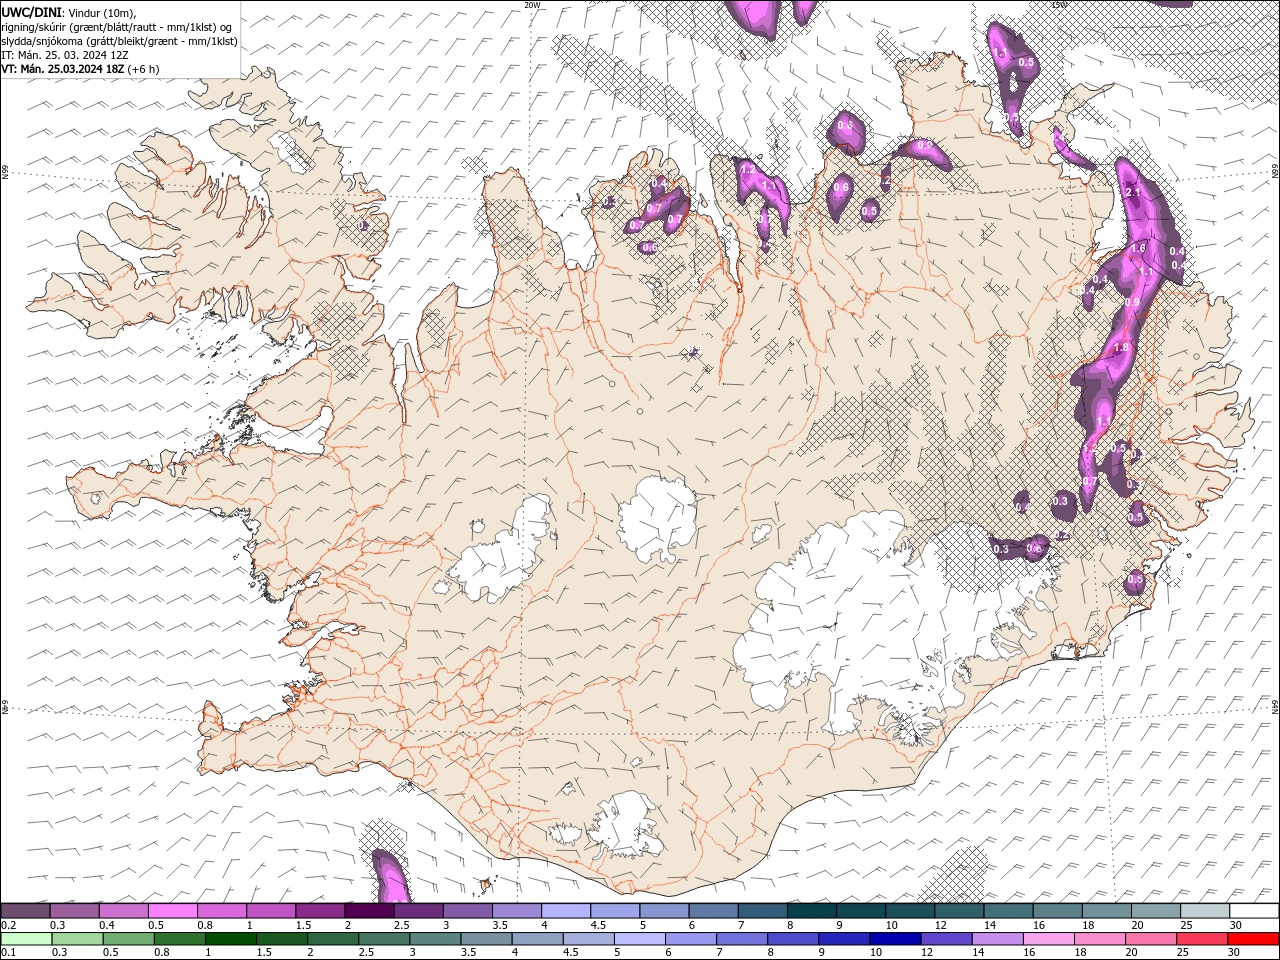The image size is (1280, 960).
Task: Pick the white 30 swatch ending the top legend row
Action: 1254,911
